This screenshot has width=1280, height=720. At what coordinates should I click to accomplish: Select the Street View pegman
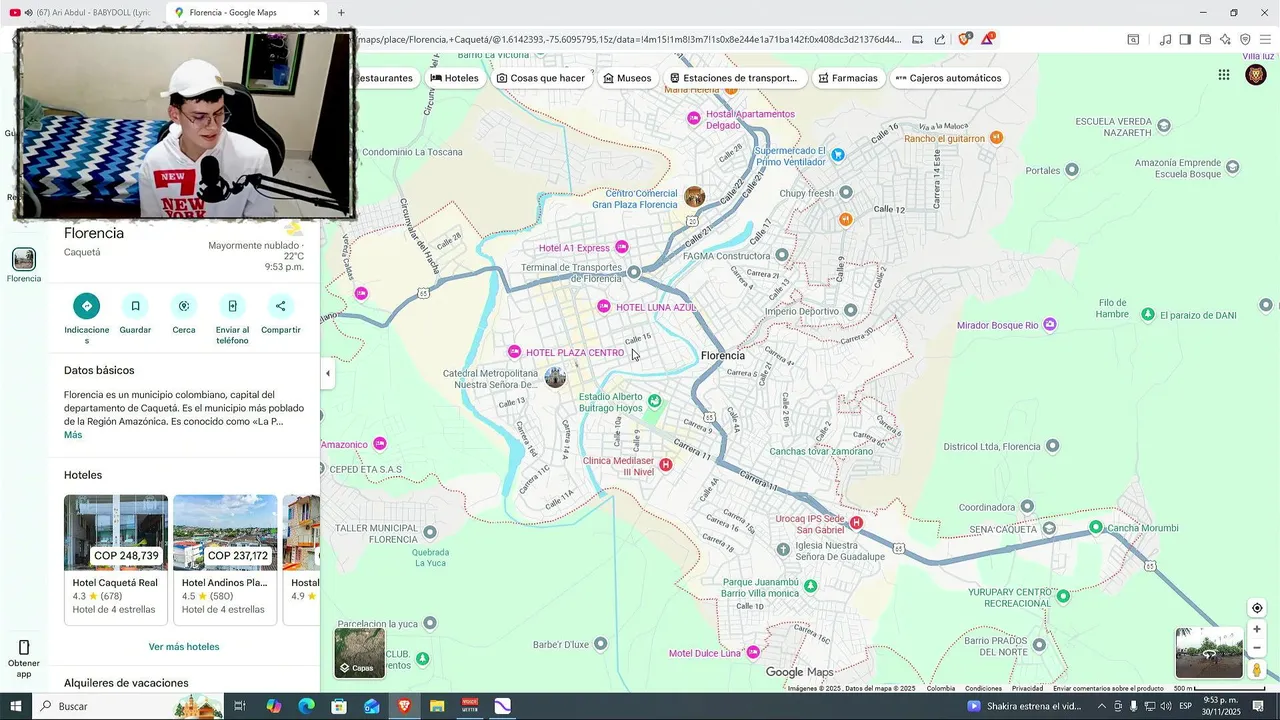(x=1257, y=669)
